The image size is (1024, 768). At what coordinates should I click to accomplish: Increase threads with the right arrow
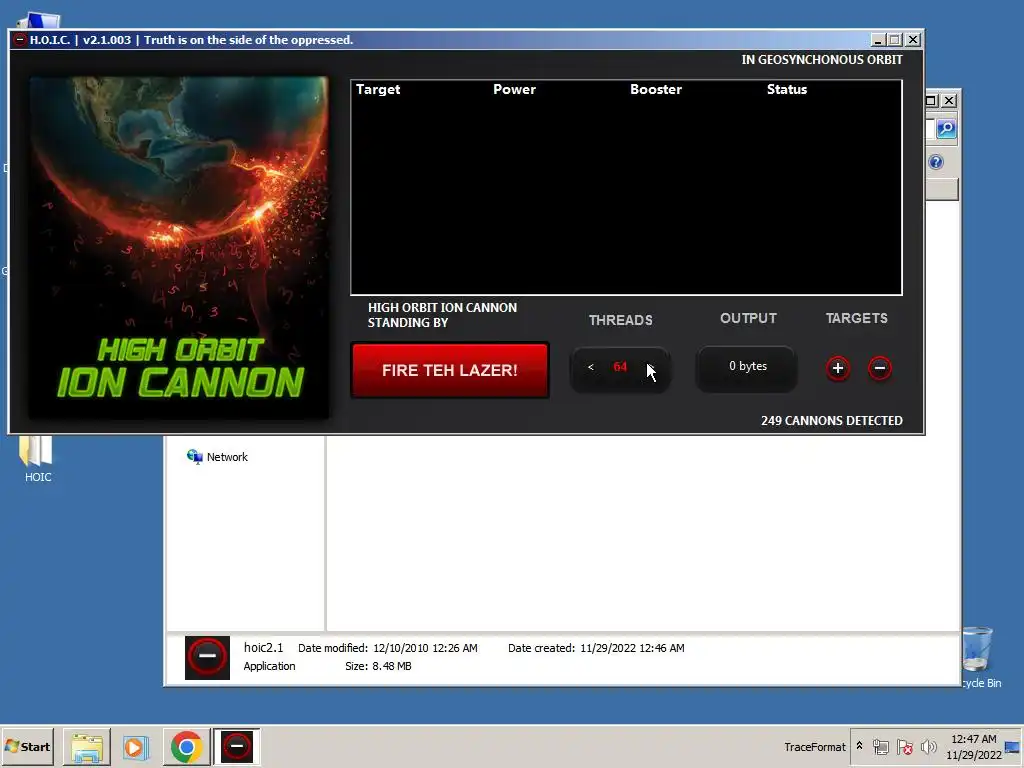650,367
